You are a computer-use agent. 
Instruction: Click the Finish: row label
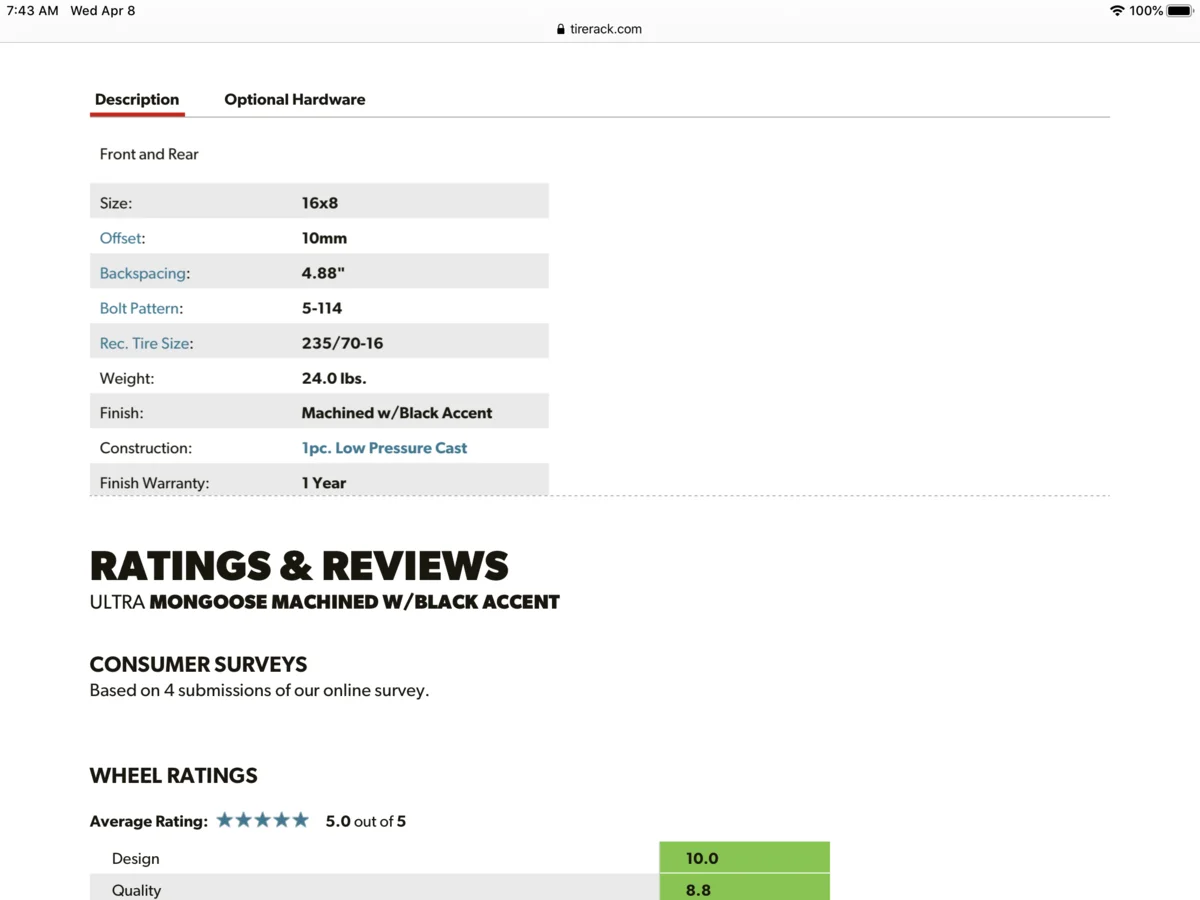(122, 413)
